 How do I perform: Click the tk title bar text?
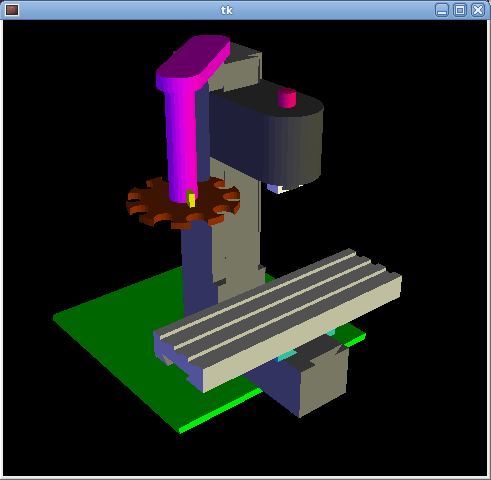coord(227,10)
